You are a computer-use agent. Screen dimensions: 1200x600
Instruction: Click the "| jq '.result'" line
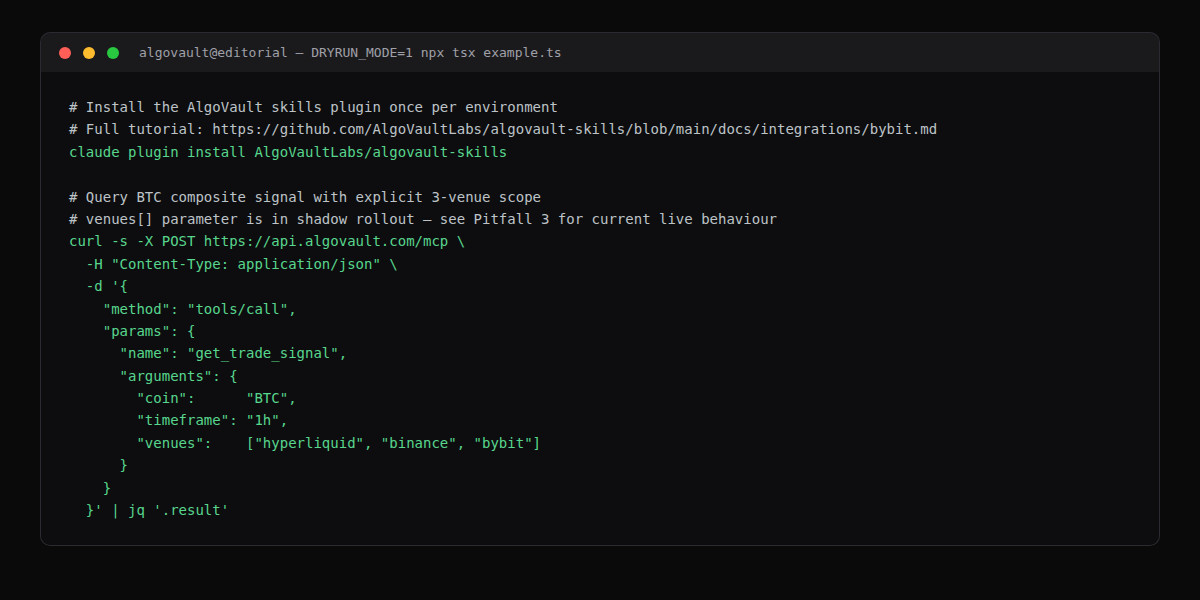pos(158,510)
